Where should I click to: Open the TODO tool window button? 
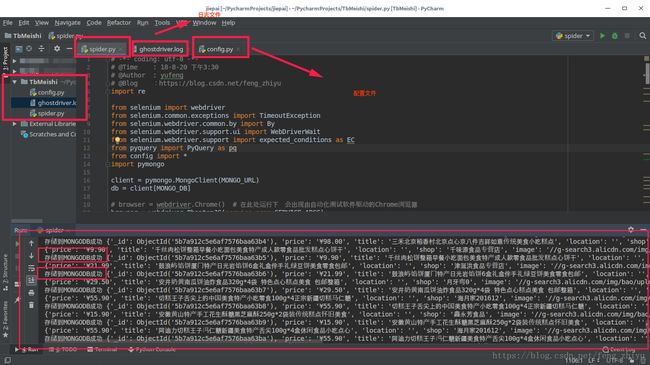(63, 350)
